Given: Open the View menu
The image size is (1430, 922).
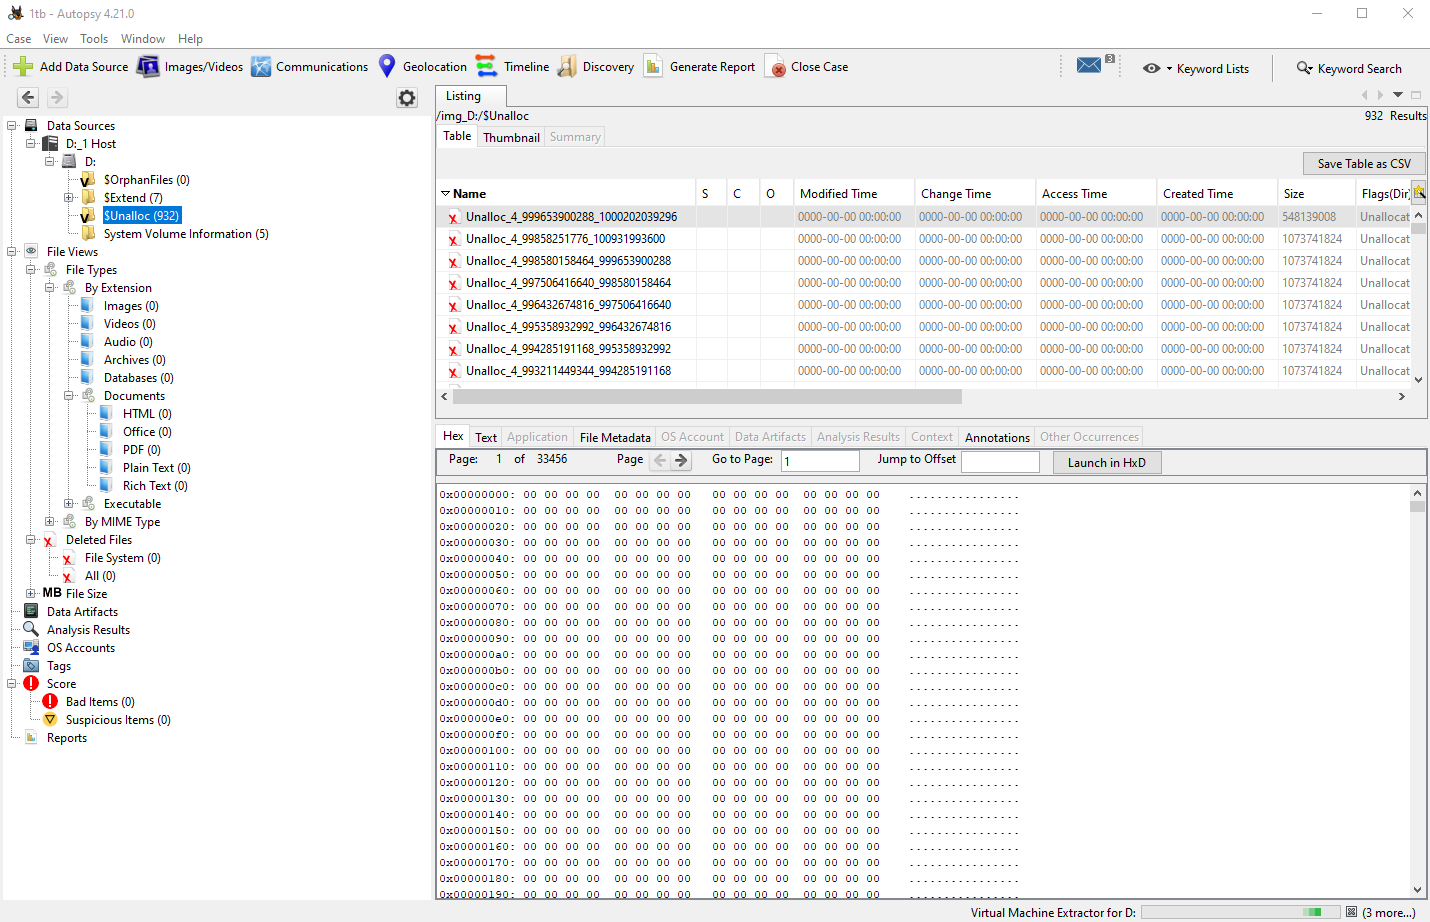Looking at the screenshot, I should [x=55, y=39].
